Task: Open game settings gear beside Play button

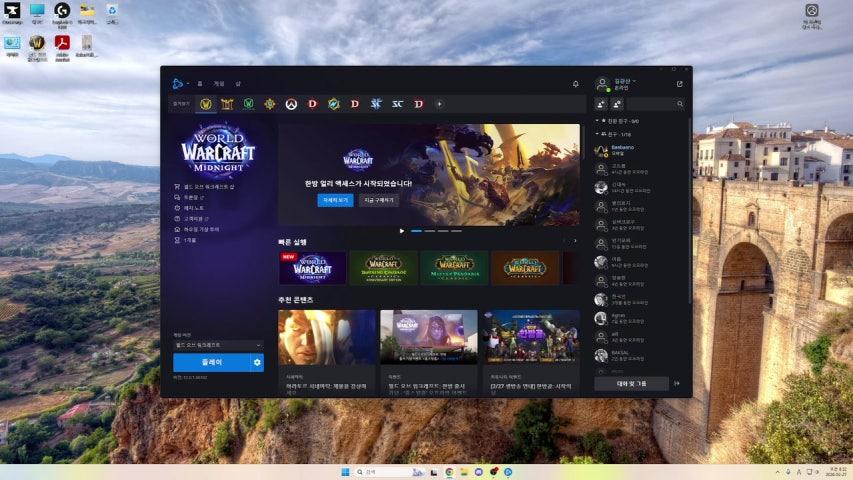Action: (257, 362)
